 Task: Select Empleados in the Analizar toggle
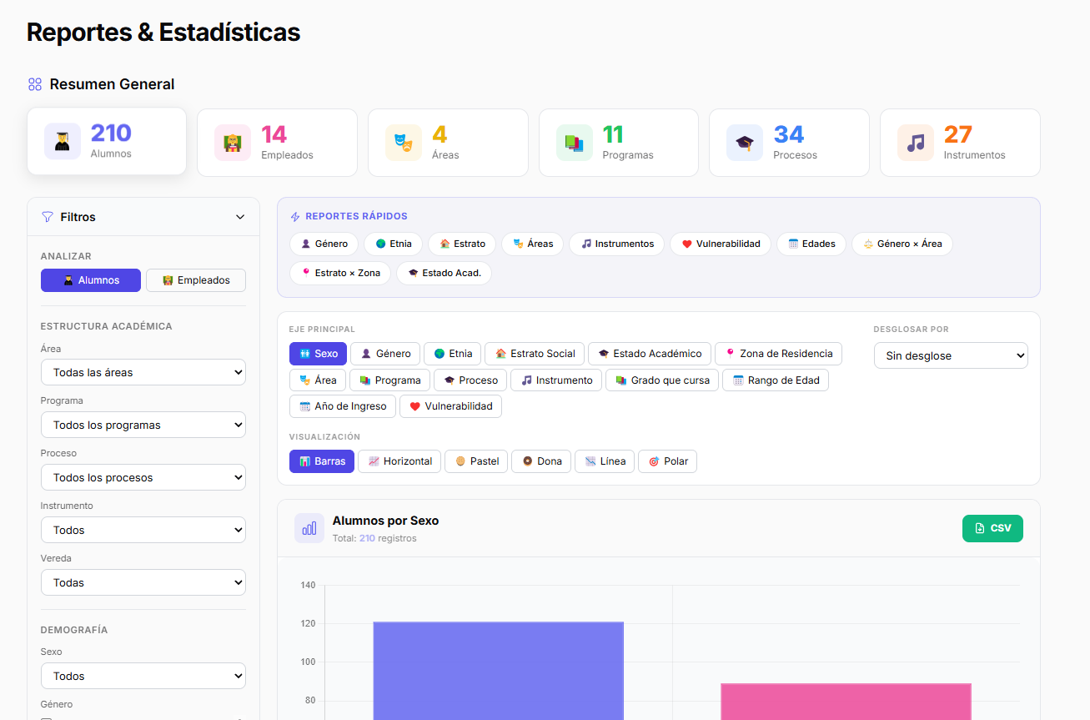[x=196, y=280]
